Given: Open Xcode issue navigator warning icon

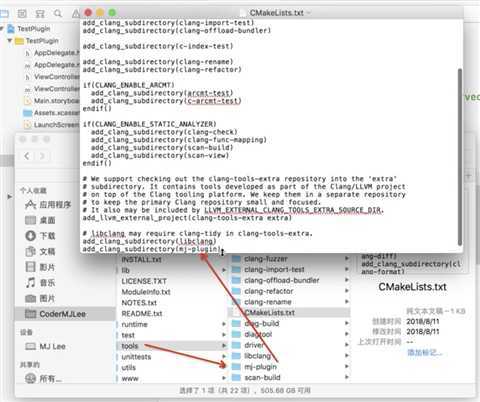Looking at the screenshot, I should [x=76, y=14].
